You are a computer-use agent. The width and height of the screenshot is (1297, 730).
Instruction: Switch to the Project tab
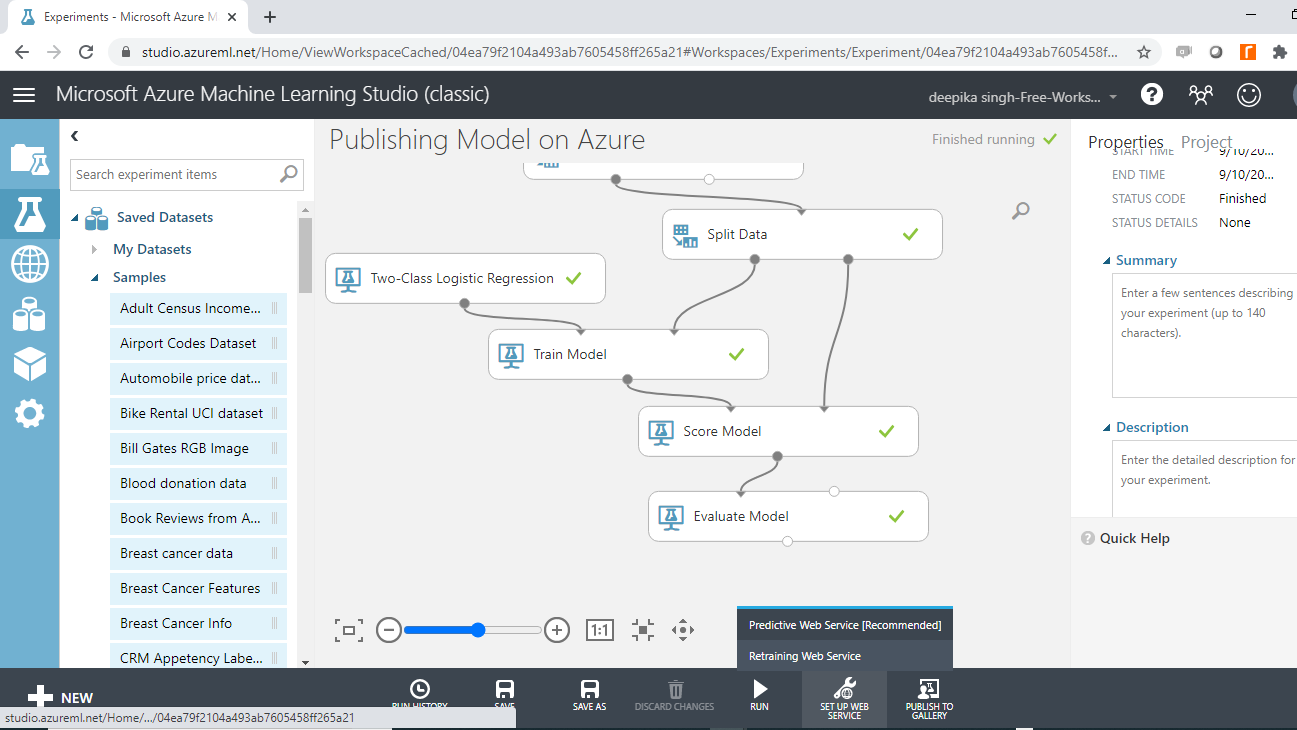coord(1206,142)
